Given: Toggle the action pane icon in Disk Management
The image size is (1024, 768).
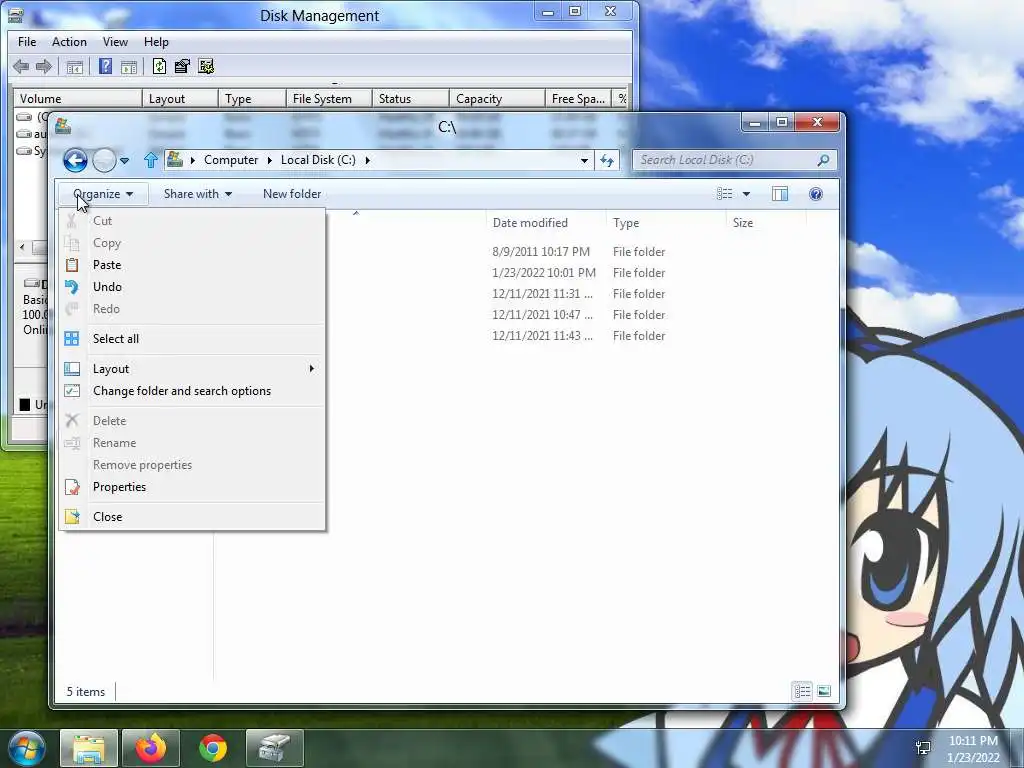Looking at the screenshot, I should point(129,67).
